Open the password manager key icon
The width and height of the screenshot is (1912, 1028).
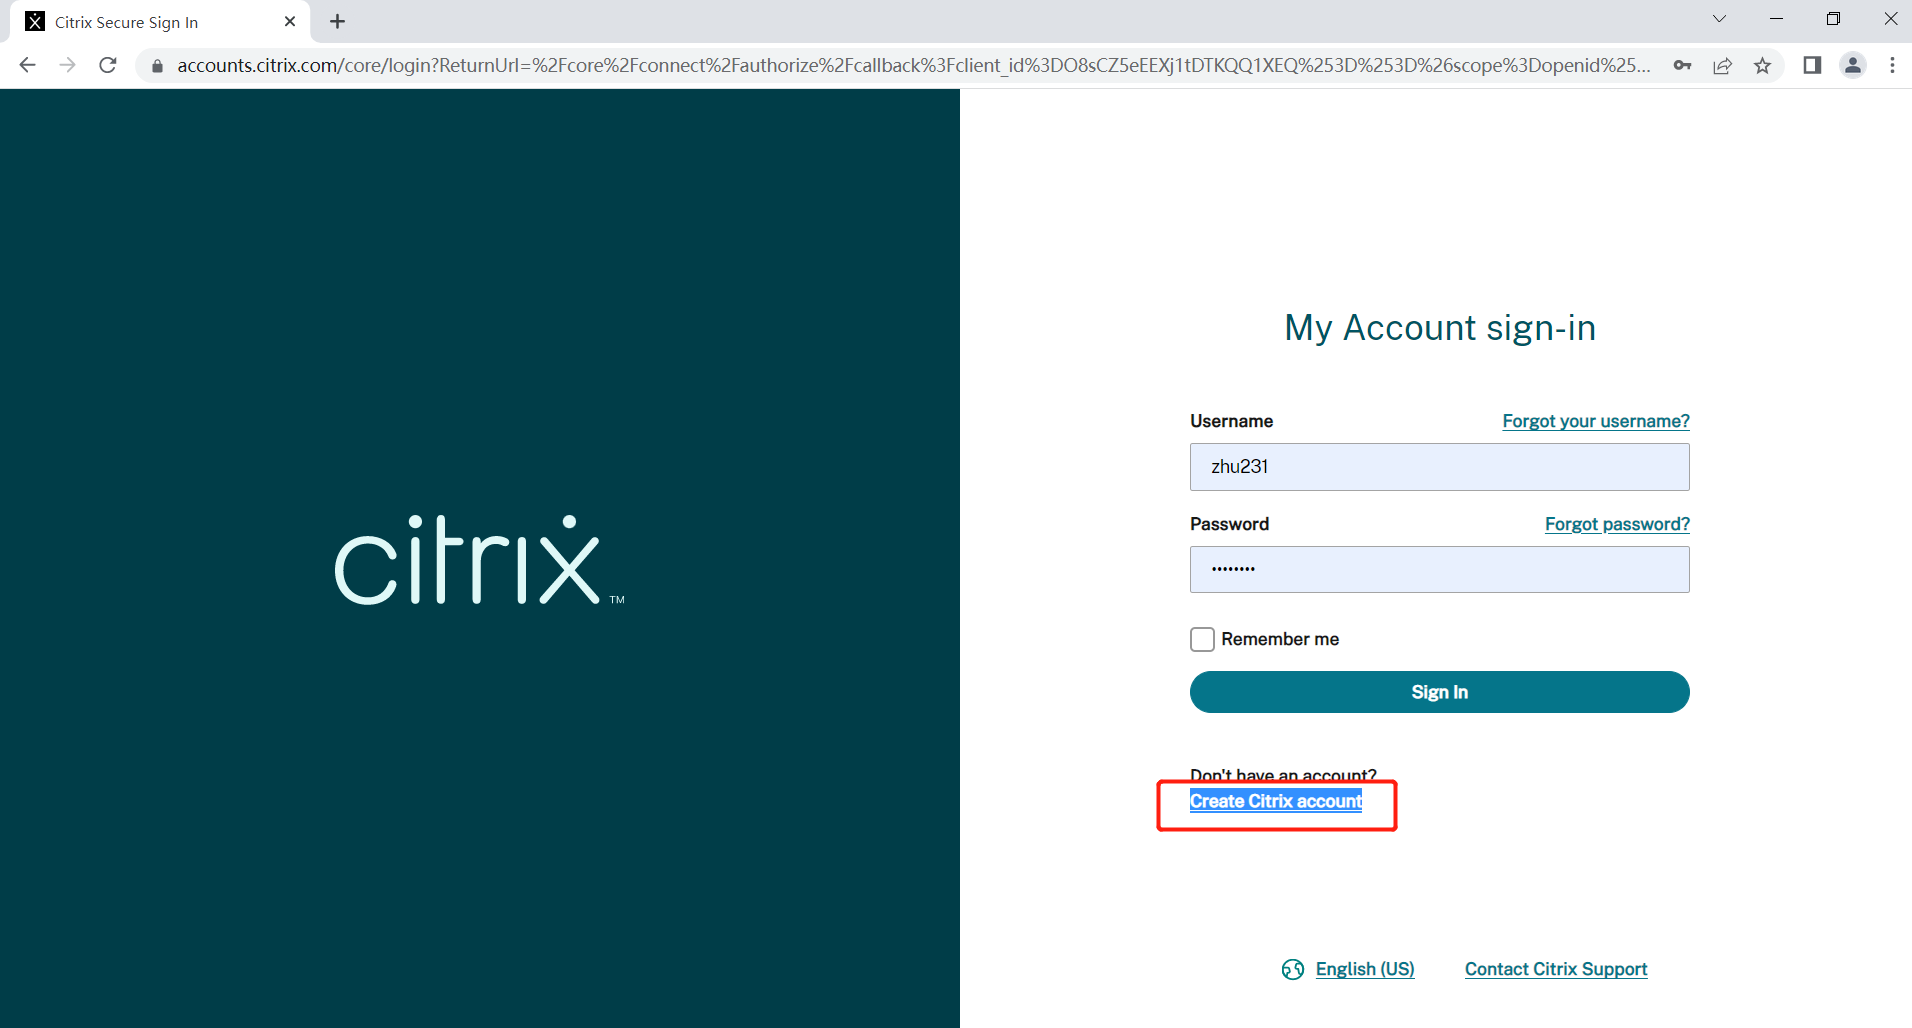(x=1683, y=65)
